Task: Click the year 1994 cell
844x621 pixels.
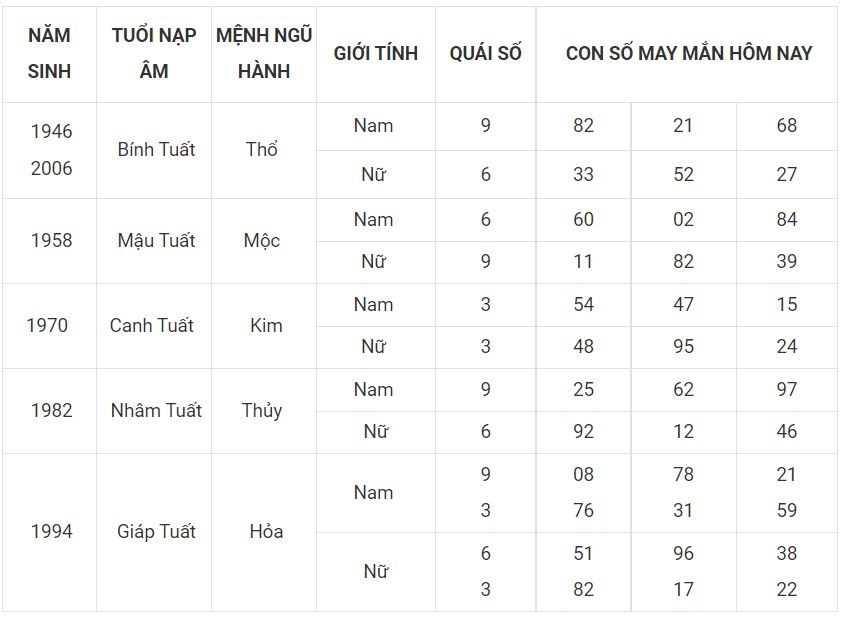Action: [x=52, y=532]
